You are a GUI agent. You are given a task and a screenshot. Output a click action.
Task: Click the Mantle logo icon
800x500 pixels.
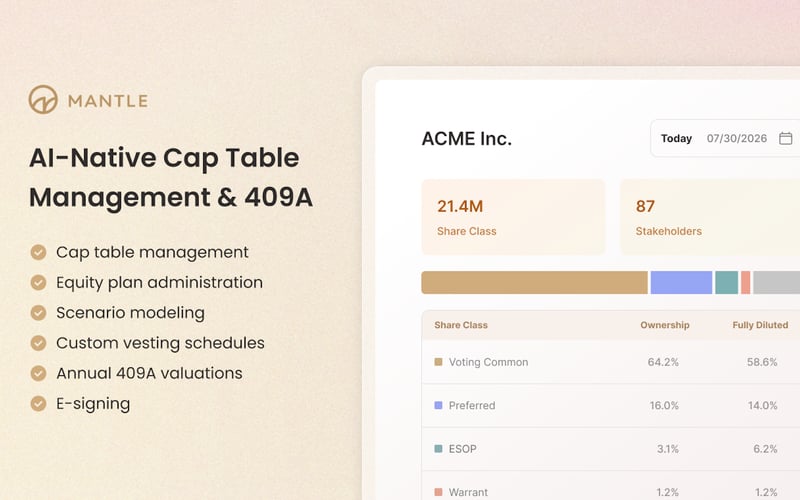tap(43, 99)
